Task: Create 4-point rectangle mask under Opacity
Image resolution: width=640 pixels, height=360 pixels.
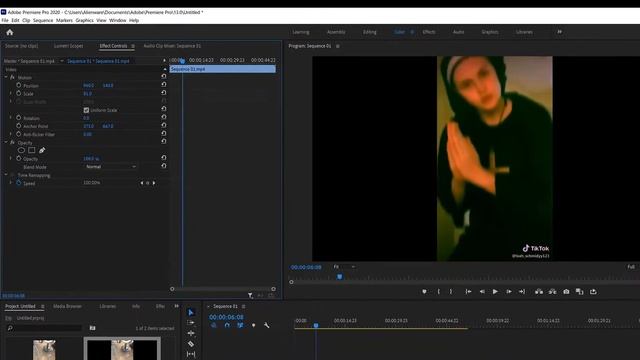Action: [32, 150]
